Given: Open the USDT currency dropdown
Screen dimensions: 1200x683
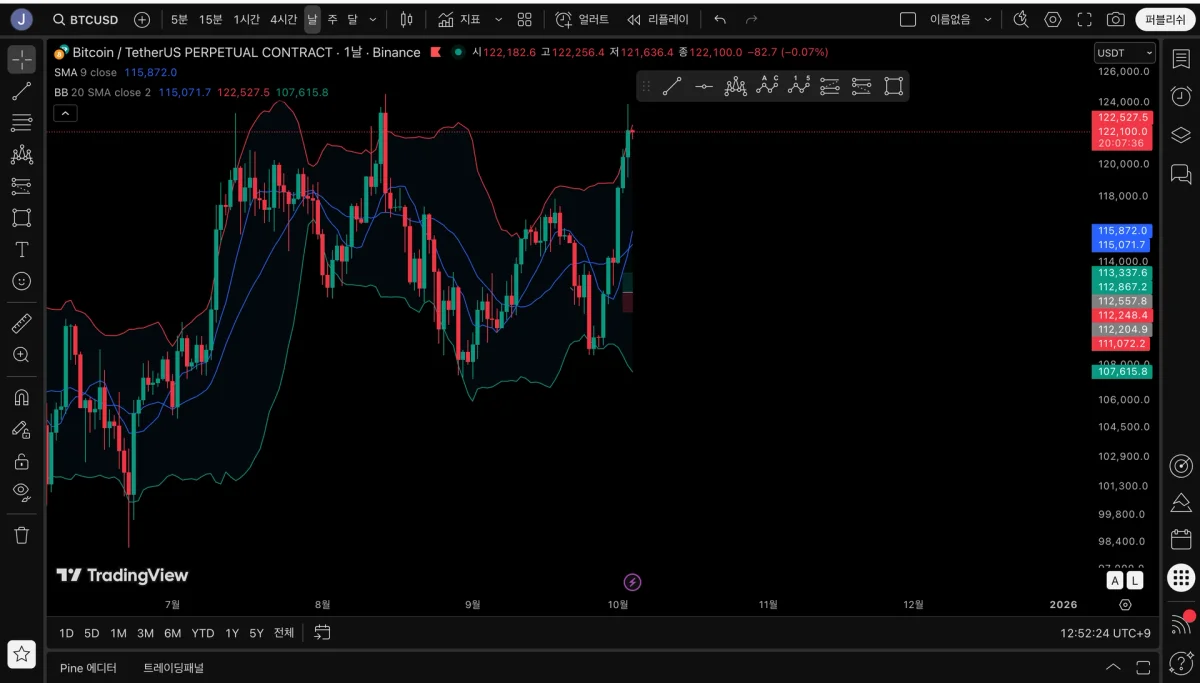Looking at the screenshot, I should 1124,53.
